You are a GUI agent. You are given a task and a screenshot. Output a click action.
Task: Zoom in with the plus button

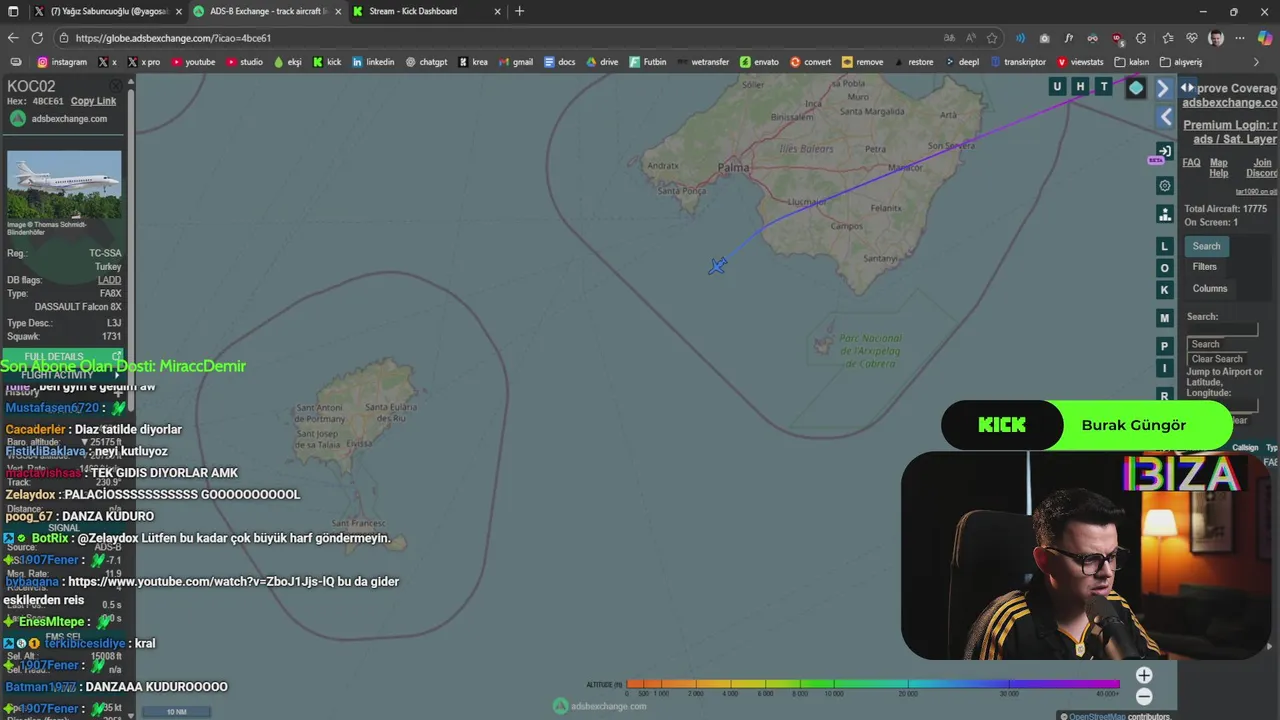click(x=1144, y=675)
